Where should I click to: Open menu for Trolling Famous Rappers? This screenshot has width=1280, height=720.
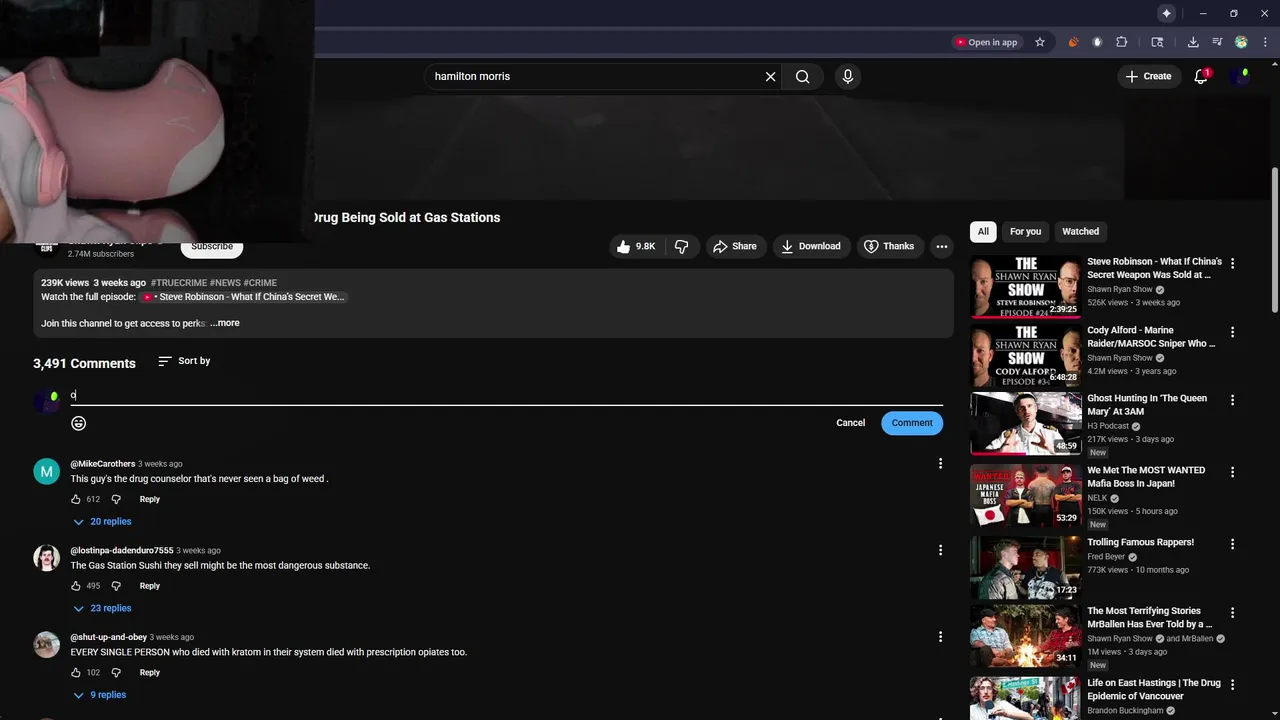pos(1232,544)
